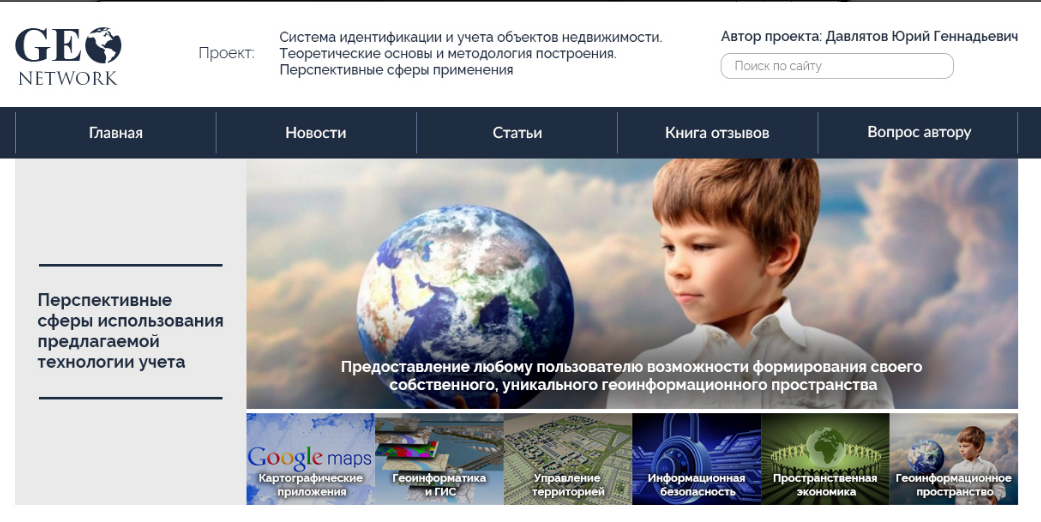The image size is (1041, 522).
Task: Select Картографические приложения thumbnail
Action: (x=311, y=459)
